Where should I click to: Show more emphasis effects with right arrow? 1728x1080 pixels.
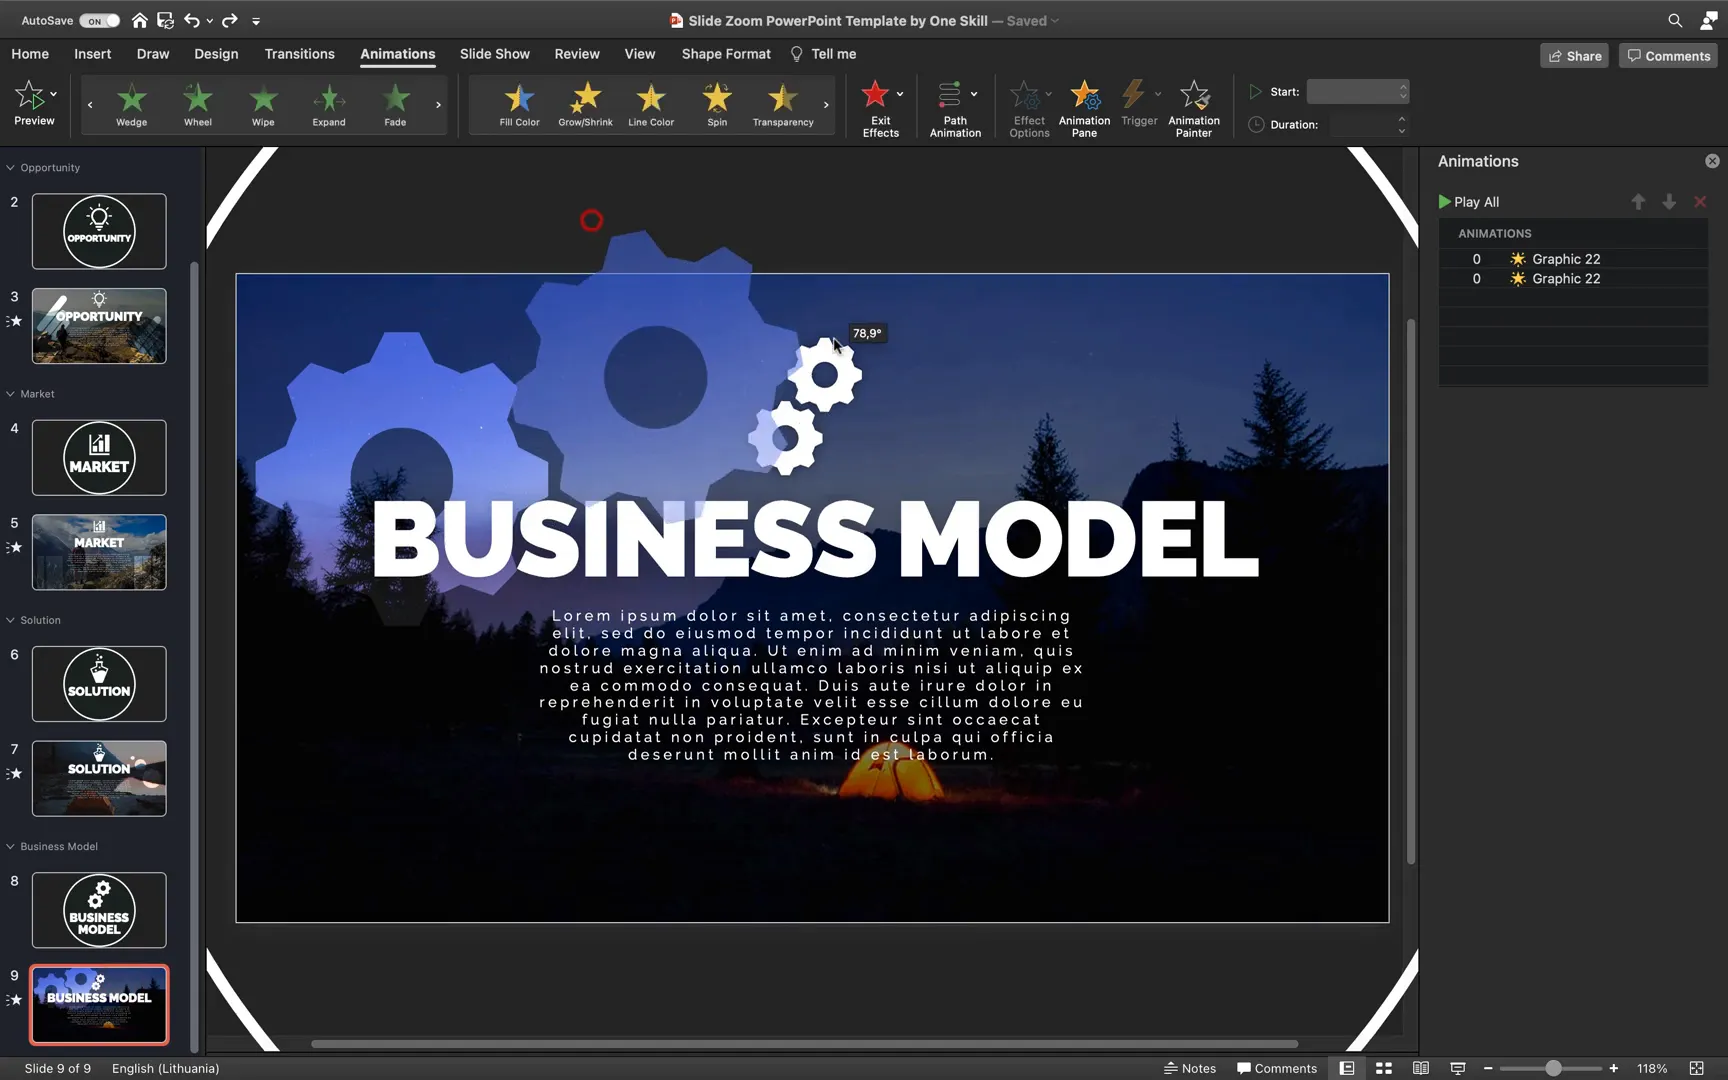(x=826, y=105)
